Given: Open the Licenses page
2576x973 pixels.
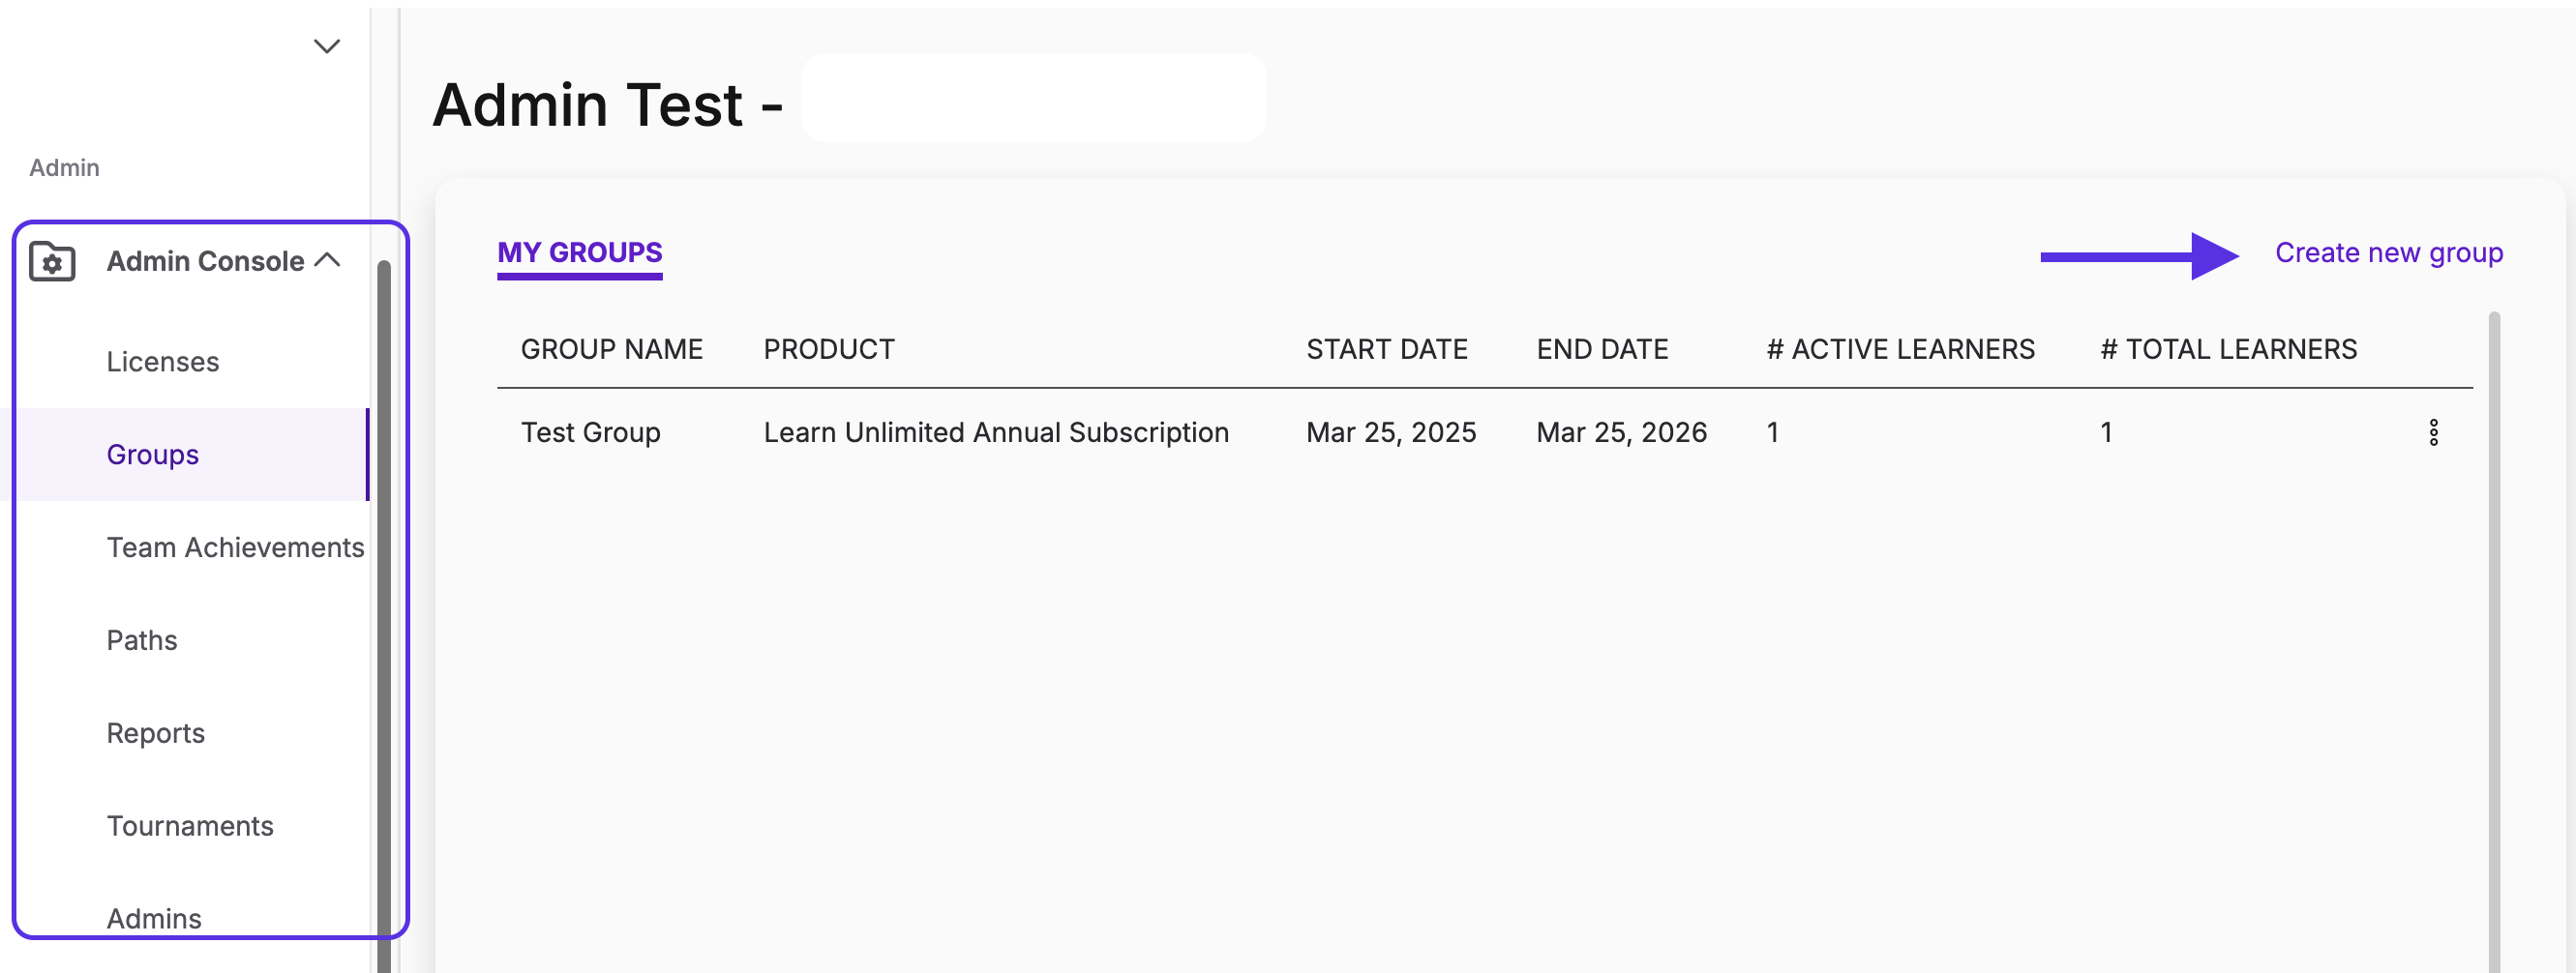Looking at the screenshot, I should (162, 362).
